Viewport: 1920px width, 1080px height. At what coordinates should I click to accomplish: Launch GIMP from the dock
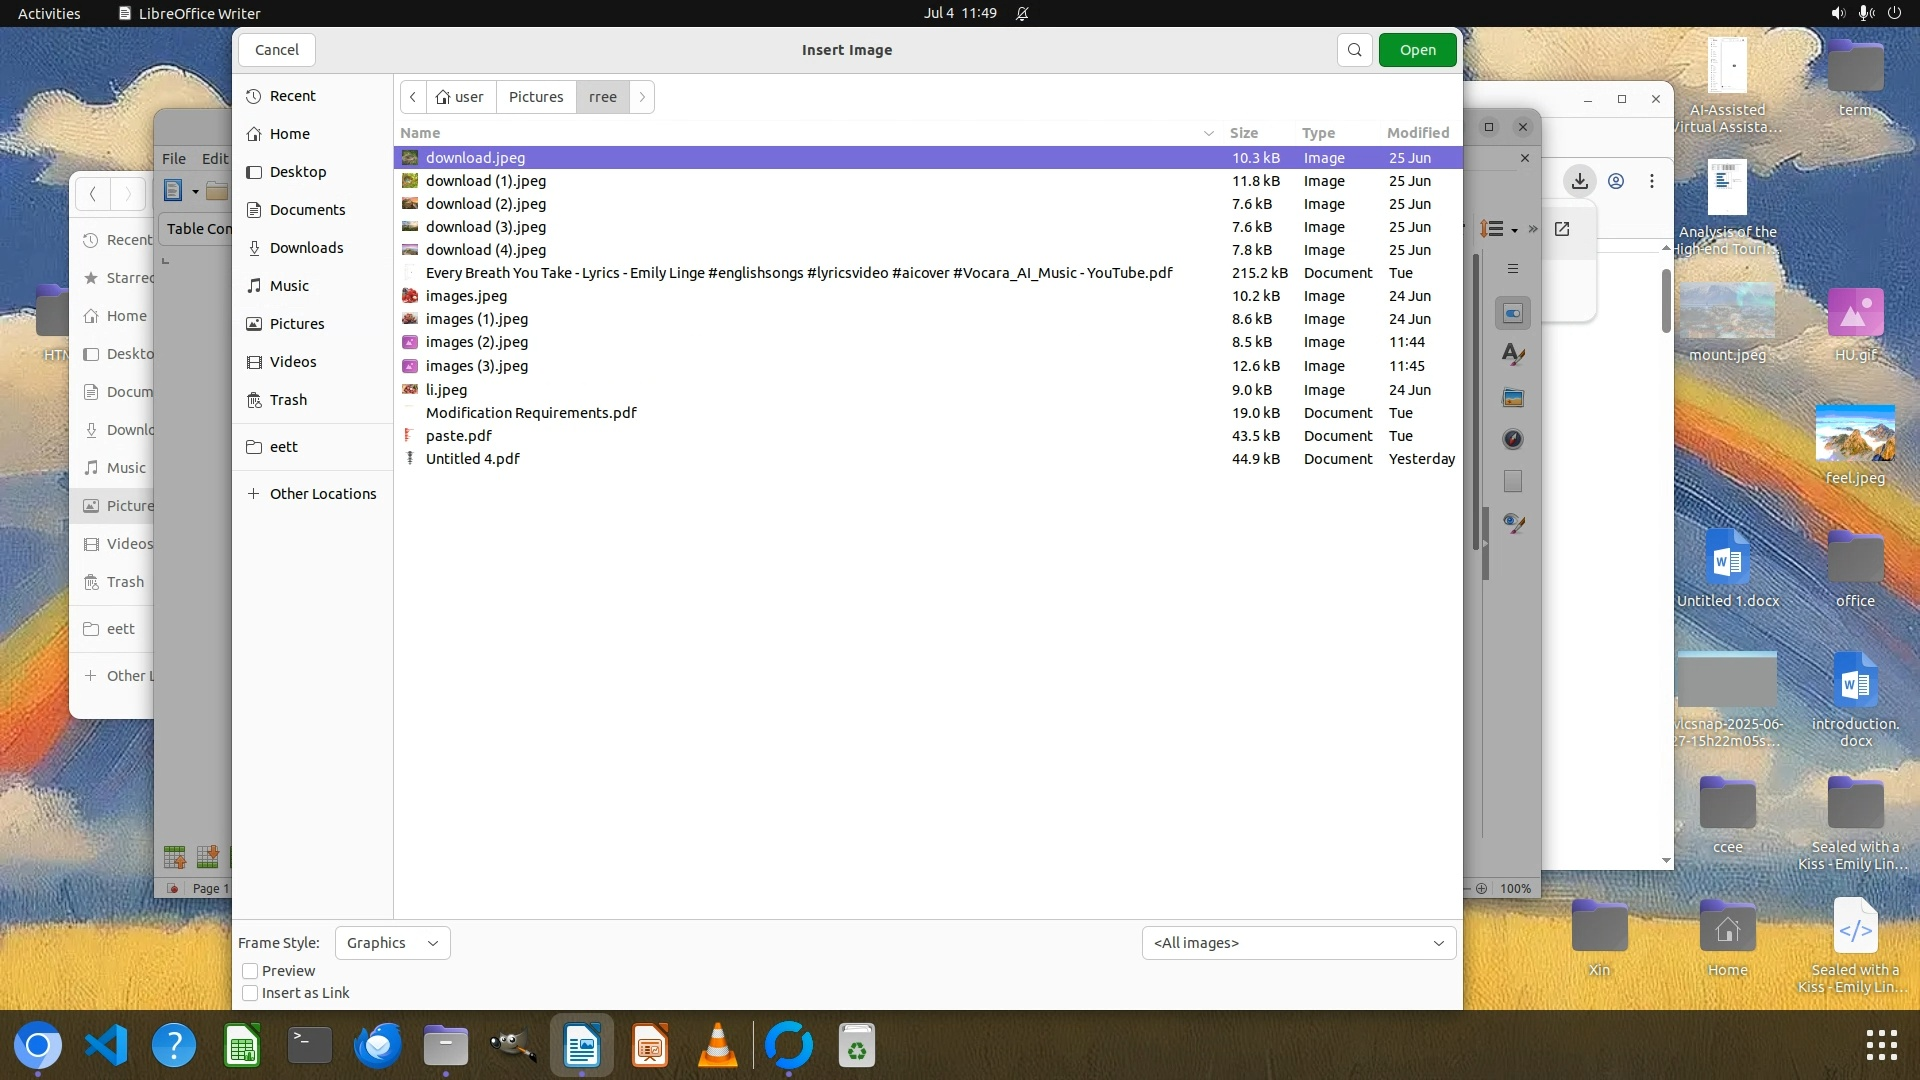[513, 1046]
